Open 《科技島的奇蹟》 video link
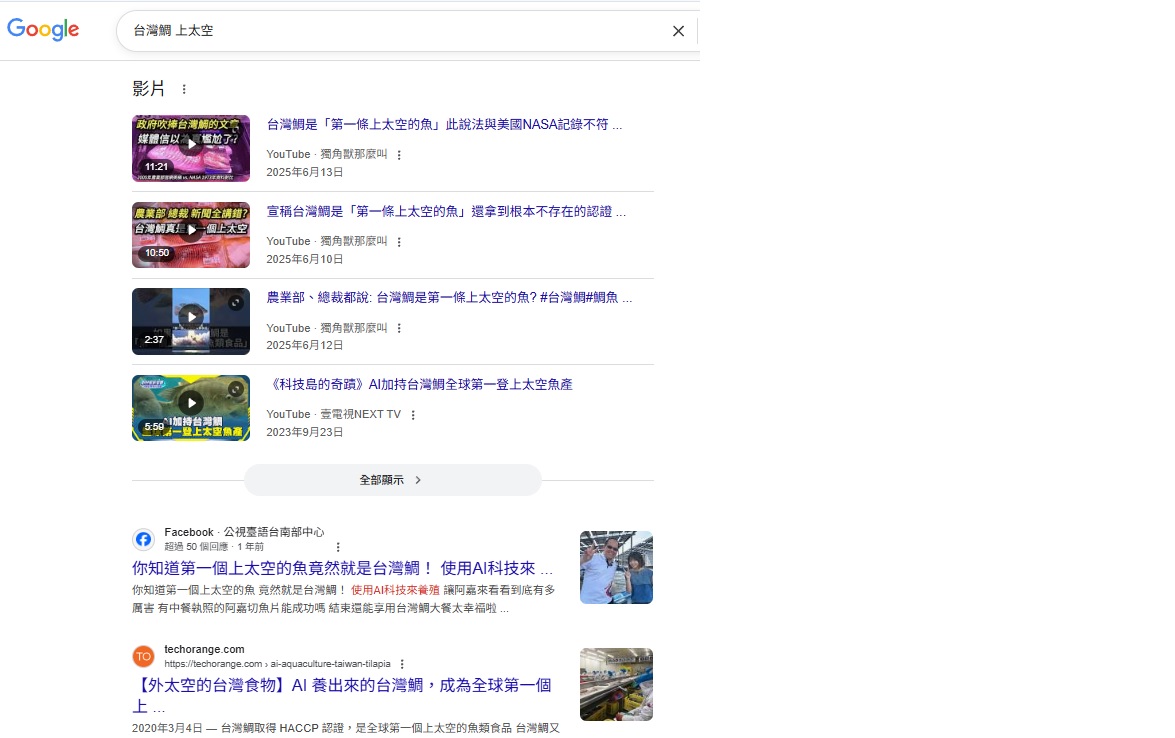The image size is (1175, 738). pyautogui.click(x=419, y=385)
